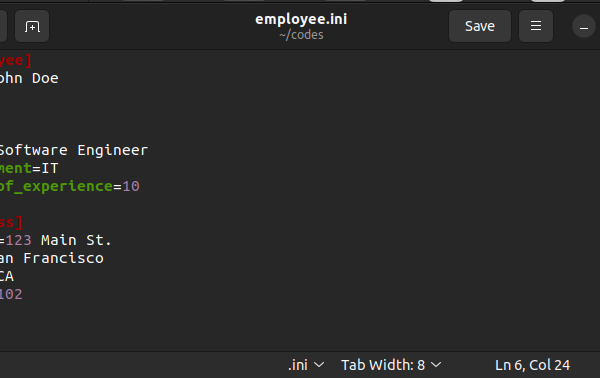Screen dimensions: 600x378
Task: Click the red address section header
Action: click(x=11, y=222)
